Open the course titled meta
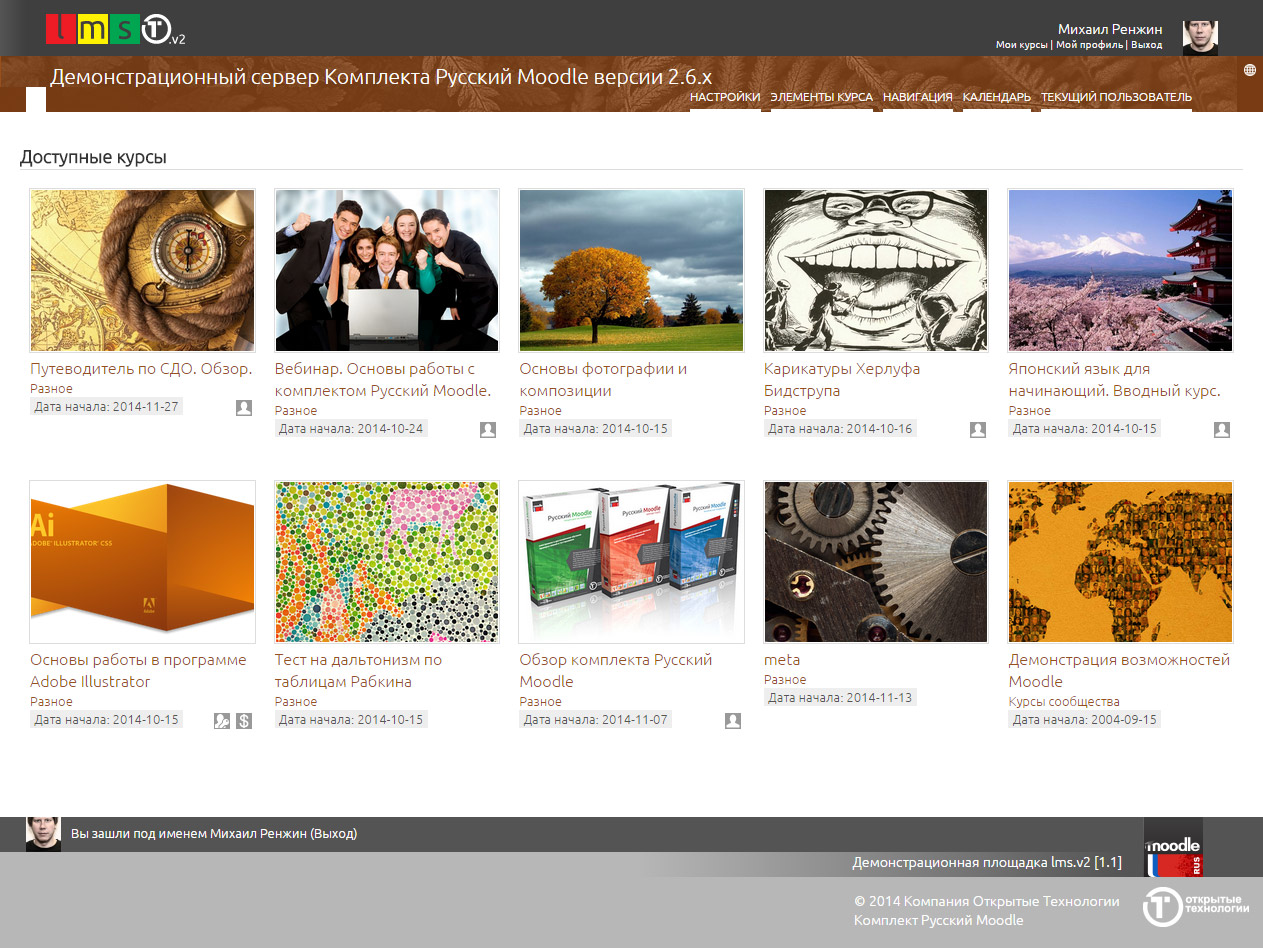Viewport: 1263px width, 948px height. (782, 660)
